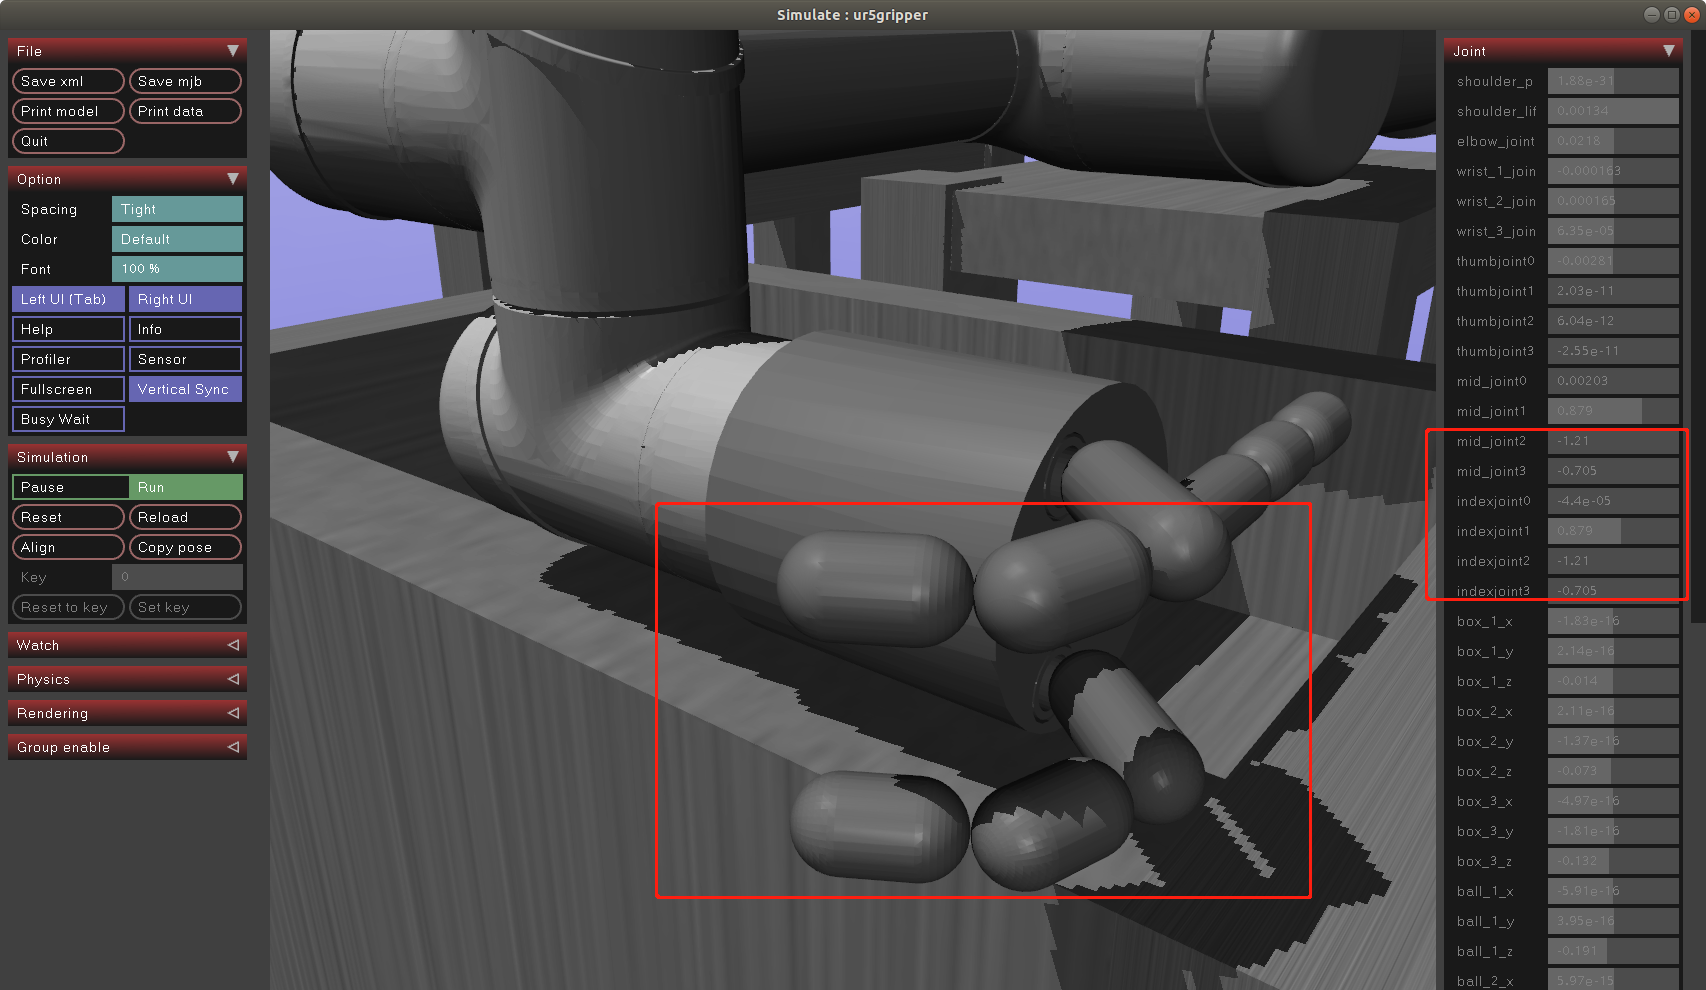This screenshot has width=1706, height=990.
Task: Expand the Physics section
Action: click(127, 679)
